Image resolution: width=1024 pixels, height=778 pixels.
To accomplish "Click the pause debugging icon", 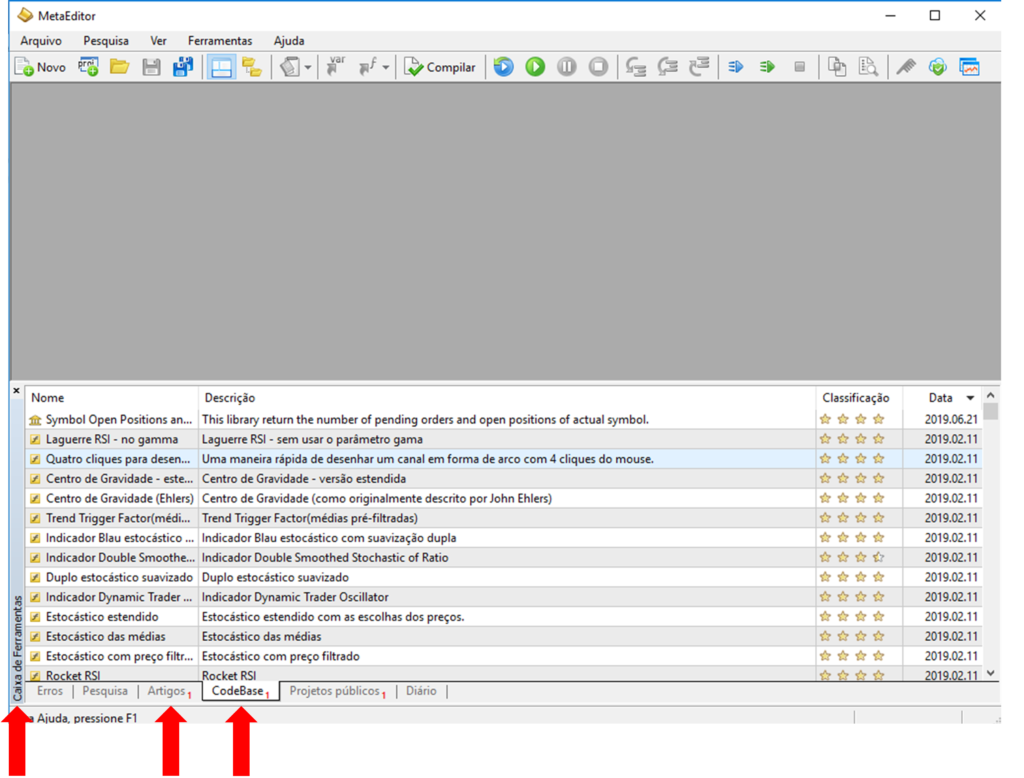I will (x=567, y=67).
